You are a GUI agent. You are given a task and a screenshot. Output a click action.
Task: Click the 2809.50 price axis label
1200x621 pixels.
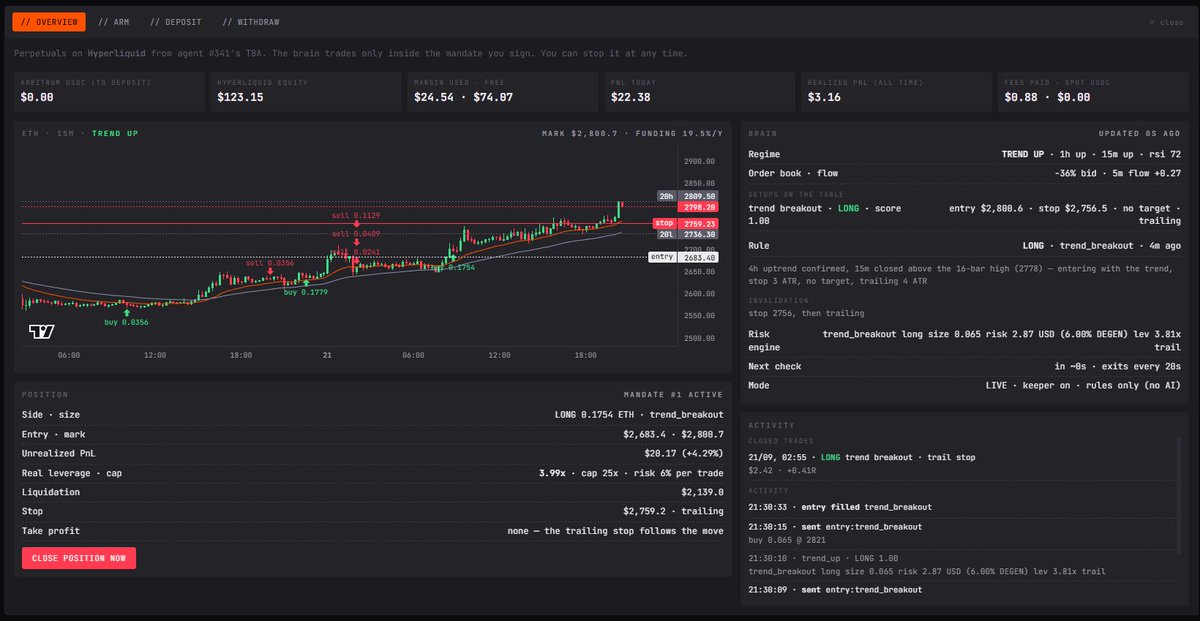click(x=700, y=196)
